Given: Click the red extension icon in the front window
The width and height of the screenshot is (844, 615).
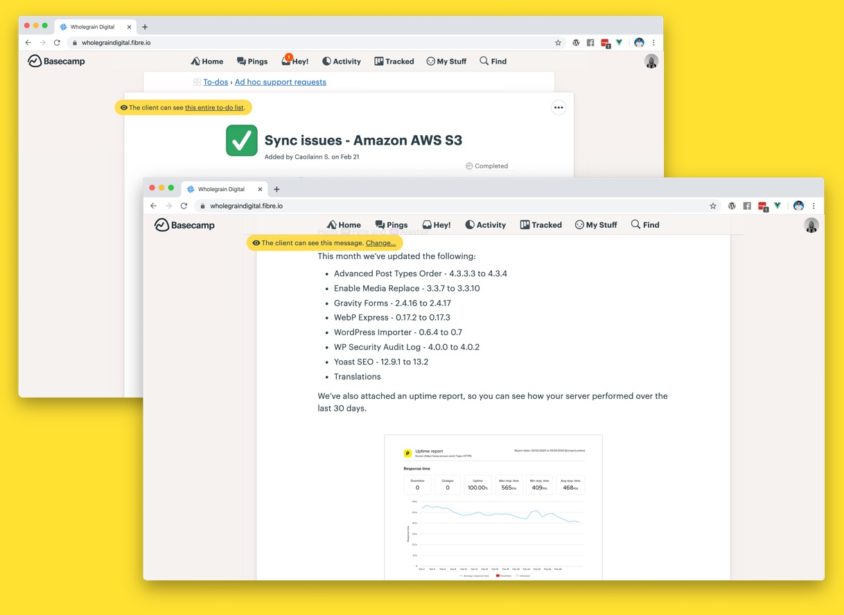Looking at the screenshot, I should 763,206.
